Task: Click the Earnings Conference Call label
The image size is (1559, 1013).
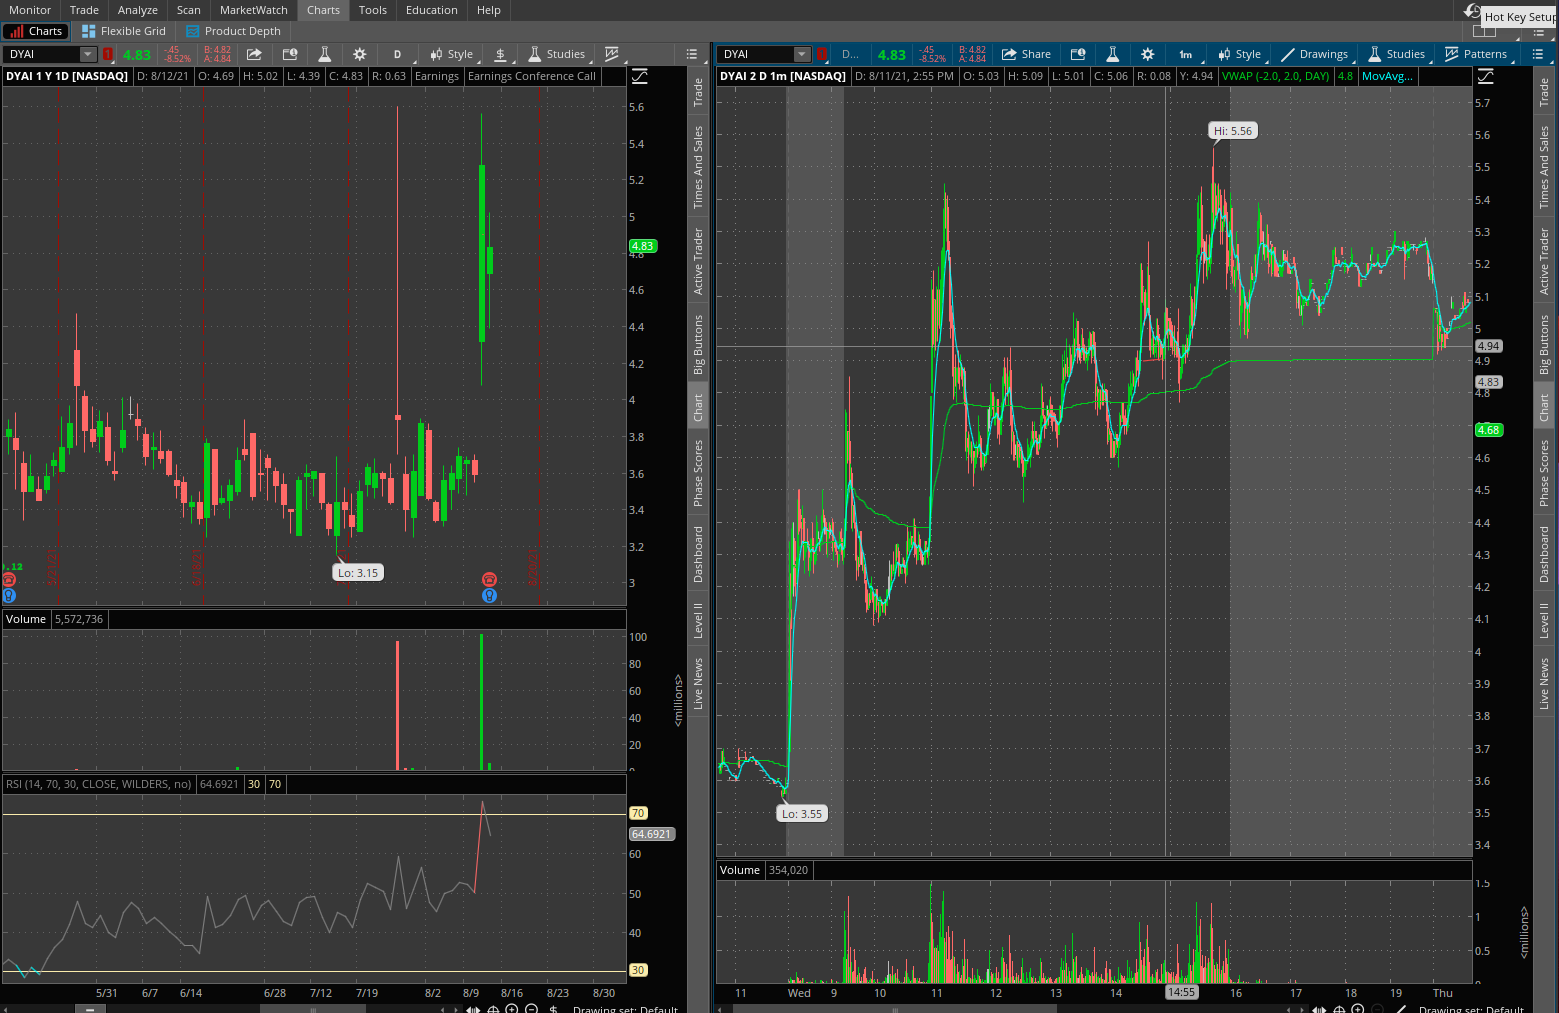Action: point(532,76)
